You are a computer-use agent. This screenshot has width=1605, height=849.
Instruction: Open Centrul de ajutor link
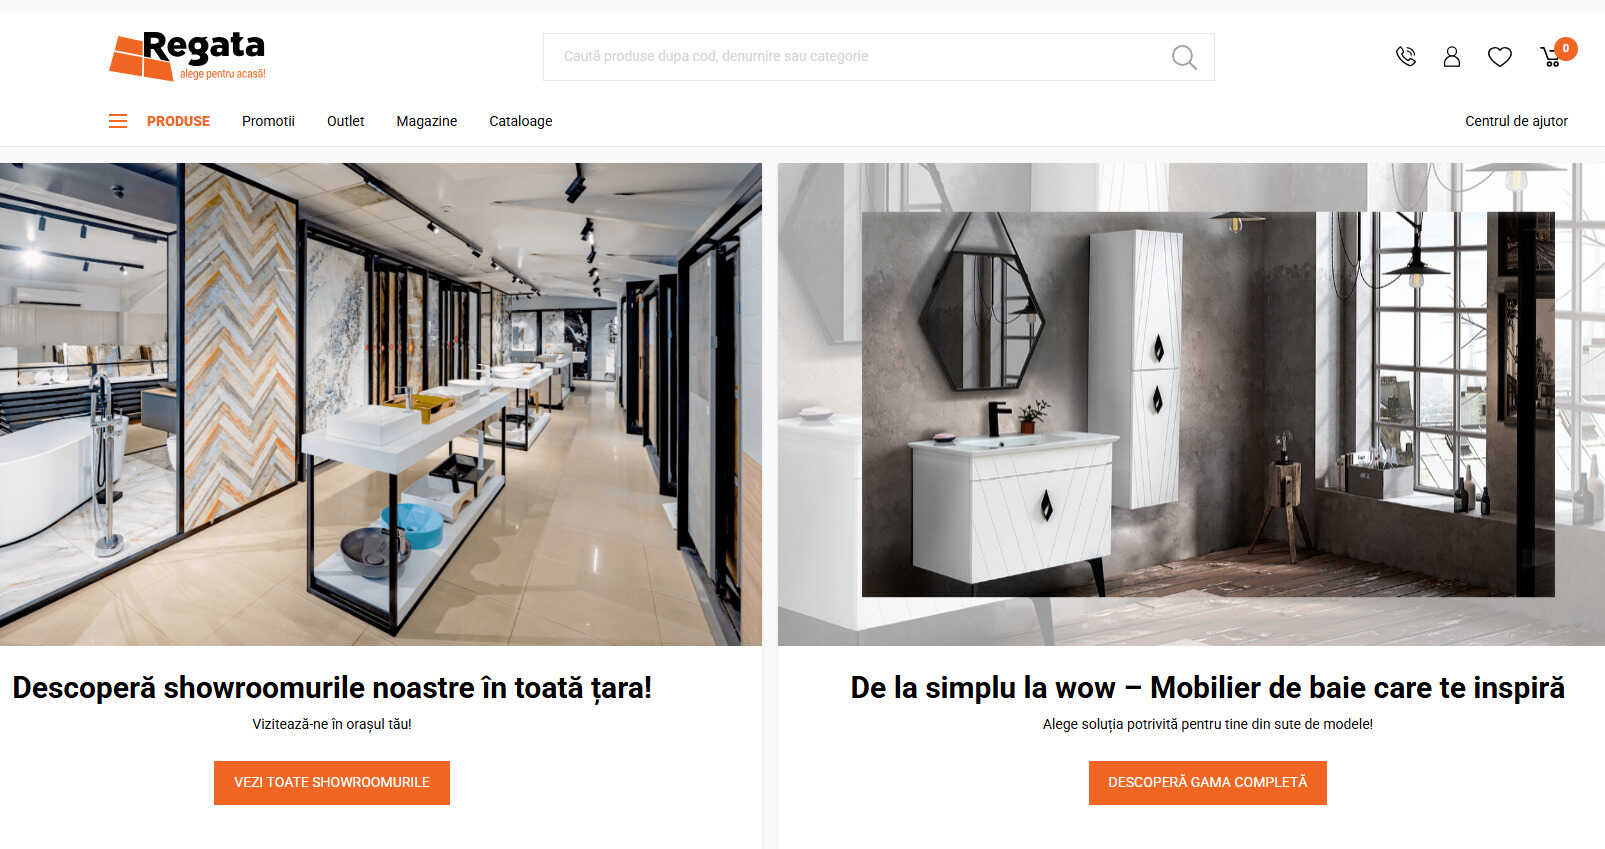tap(1516, 121)
